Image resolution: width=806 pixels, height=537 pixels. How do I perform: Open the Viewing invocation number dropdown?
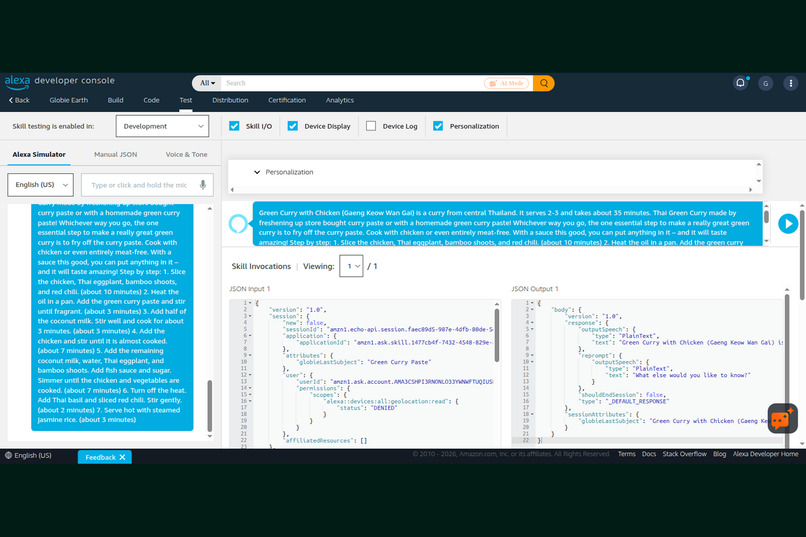[351, 266]
